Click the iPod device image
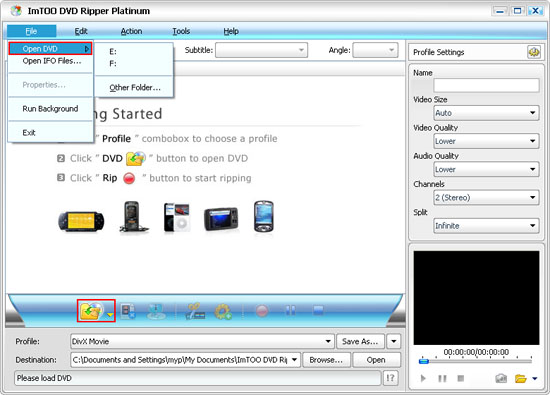 tap(177, 217)
